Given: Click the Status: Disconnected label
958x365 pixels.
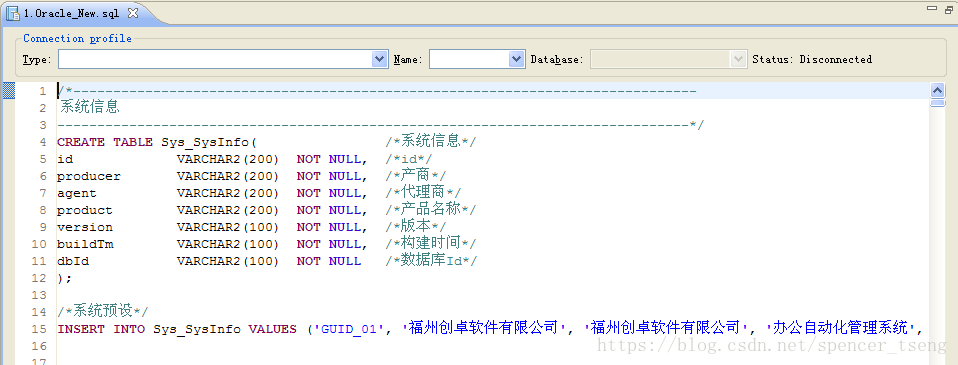Looking at the screenshot, I should [x=812, y=59].
